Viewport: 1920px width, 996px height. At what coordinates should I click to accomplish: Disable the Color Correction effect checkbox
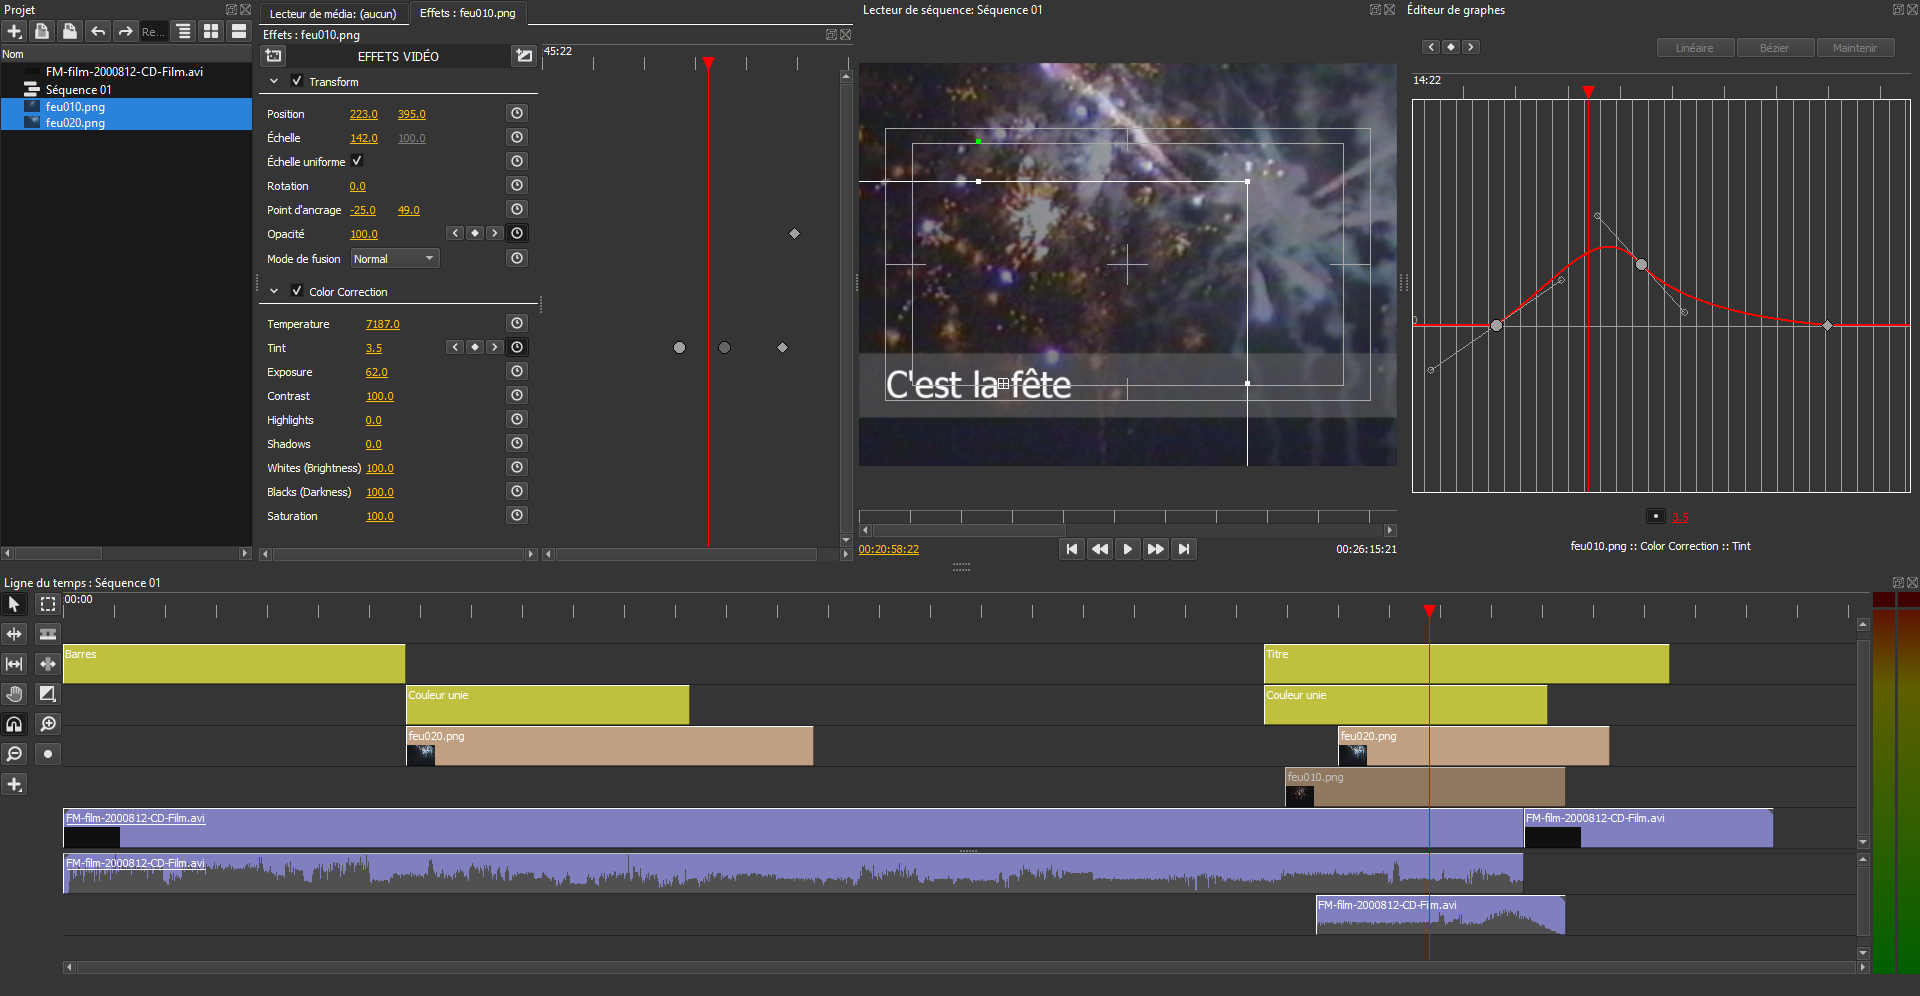coord(297,290)
